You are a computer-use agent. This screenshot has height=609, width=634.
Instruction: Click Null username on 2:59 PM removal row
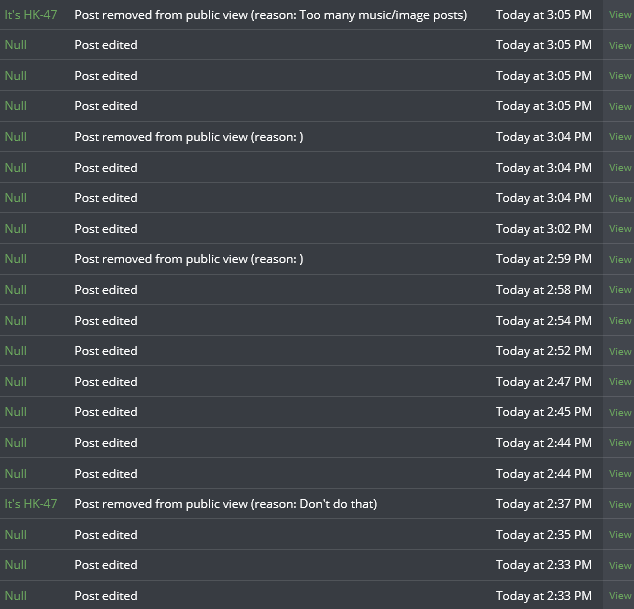[16, 259]
